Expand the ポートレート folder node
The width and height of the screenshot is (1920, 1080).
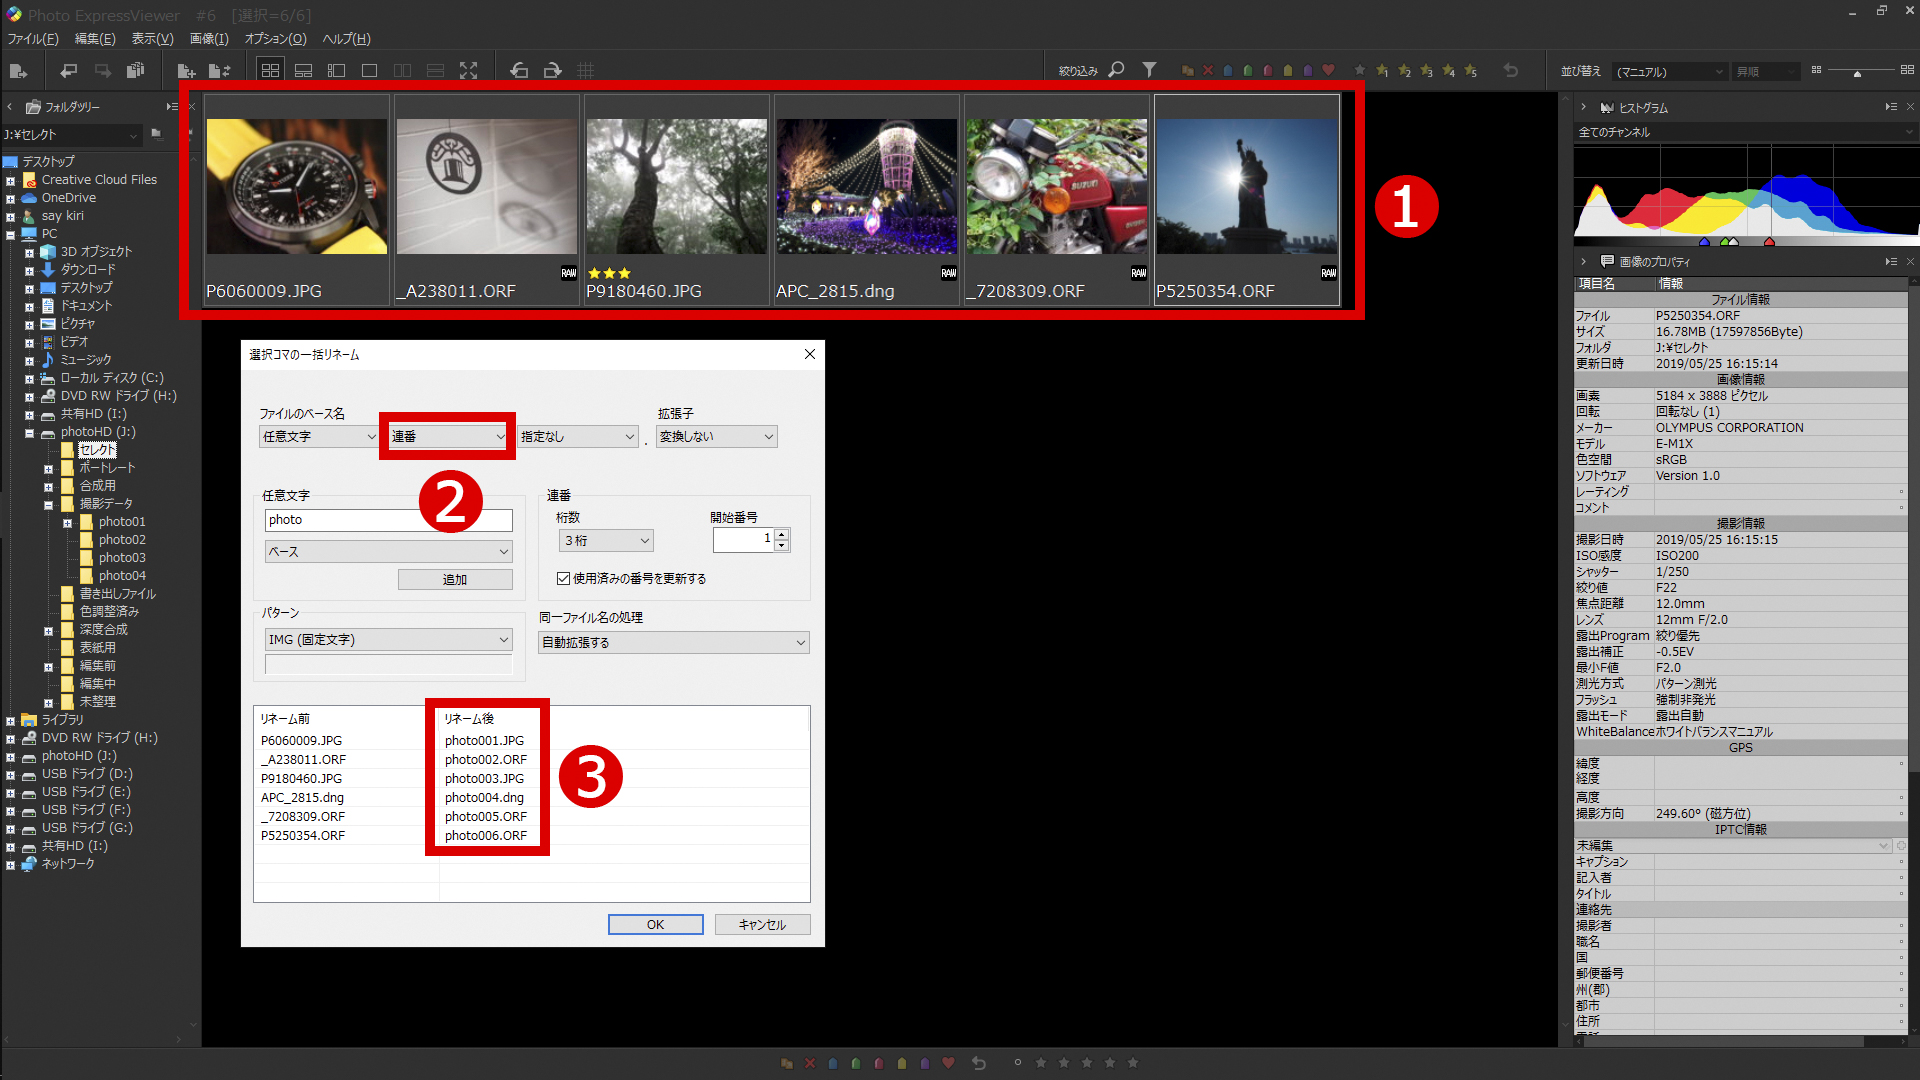pyautogui.click(x=48, y=469)
